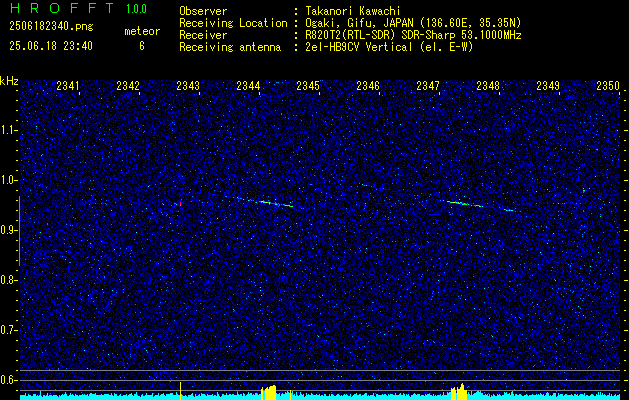Click the 2342 time axis label
This screenshot has height=400, width=629.
point(128,86)
